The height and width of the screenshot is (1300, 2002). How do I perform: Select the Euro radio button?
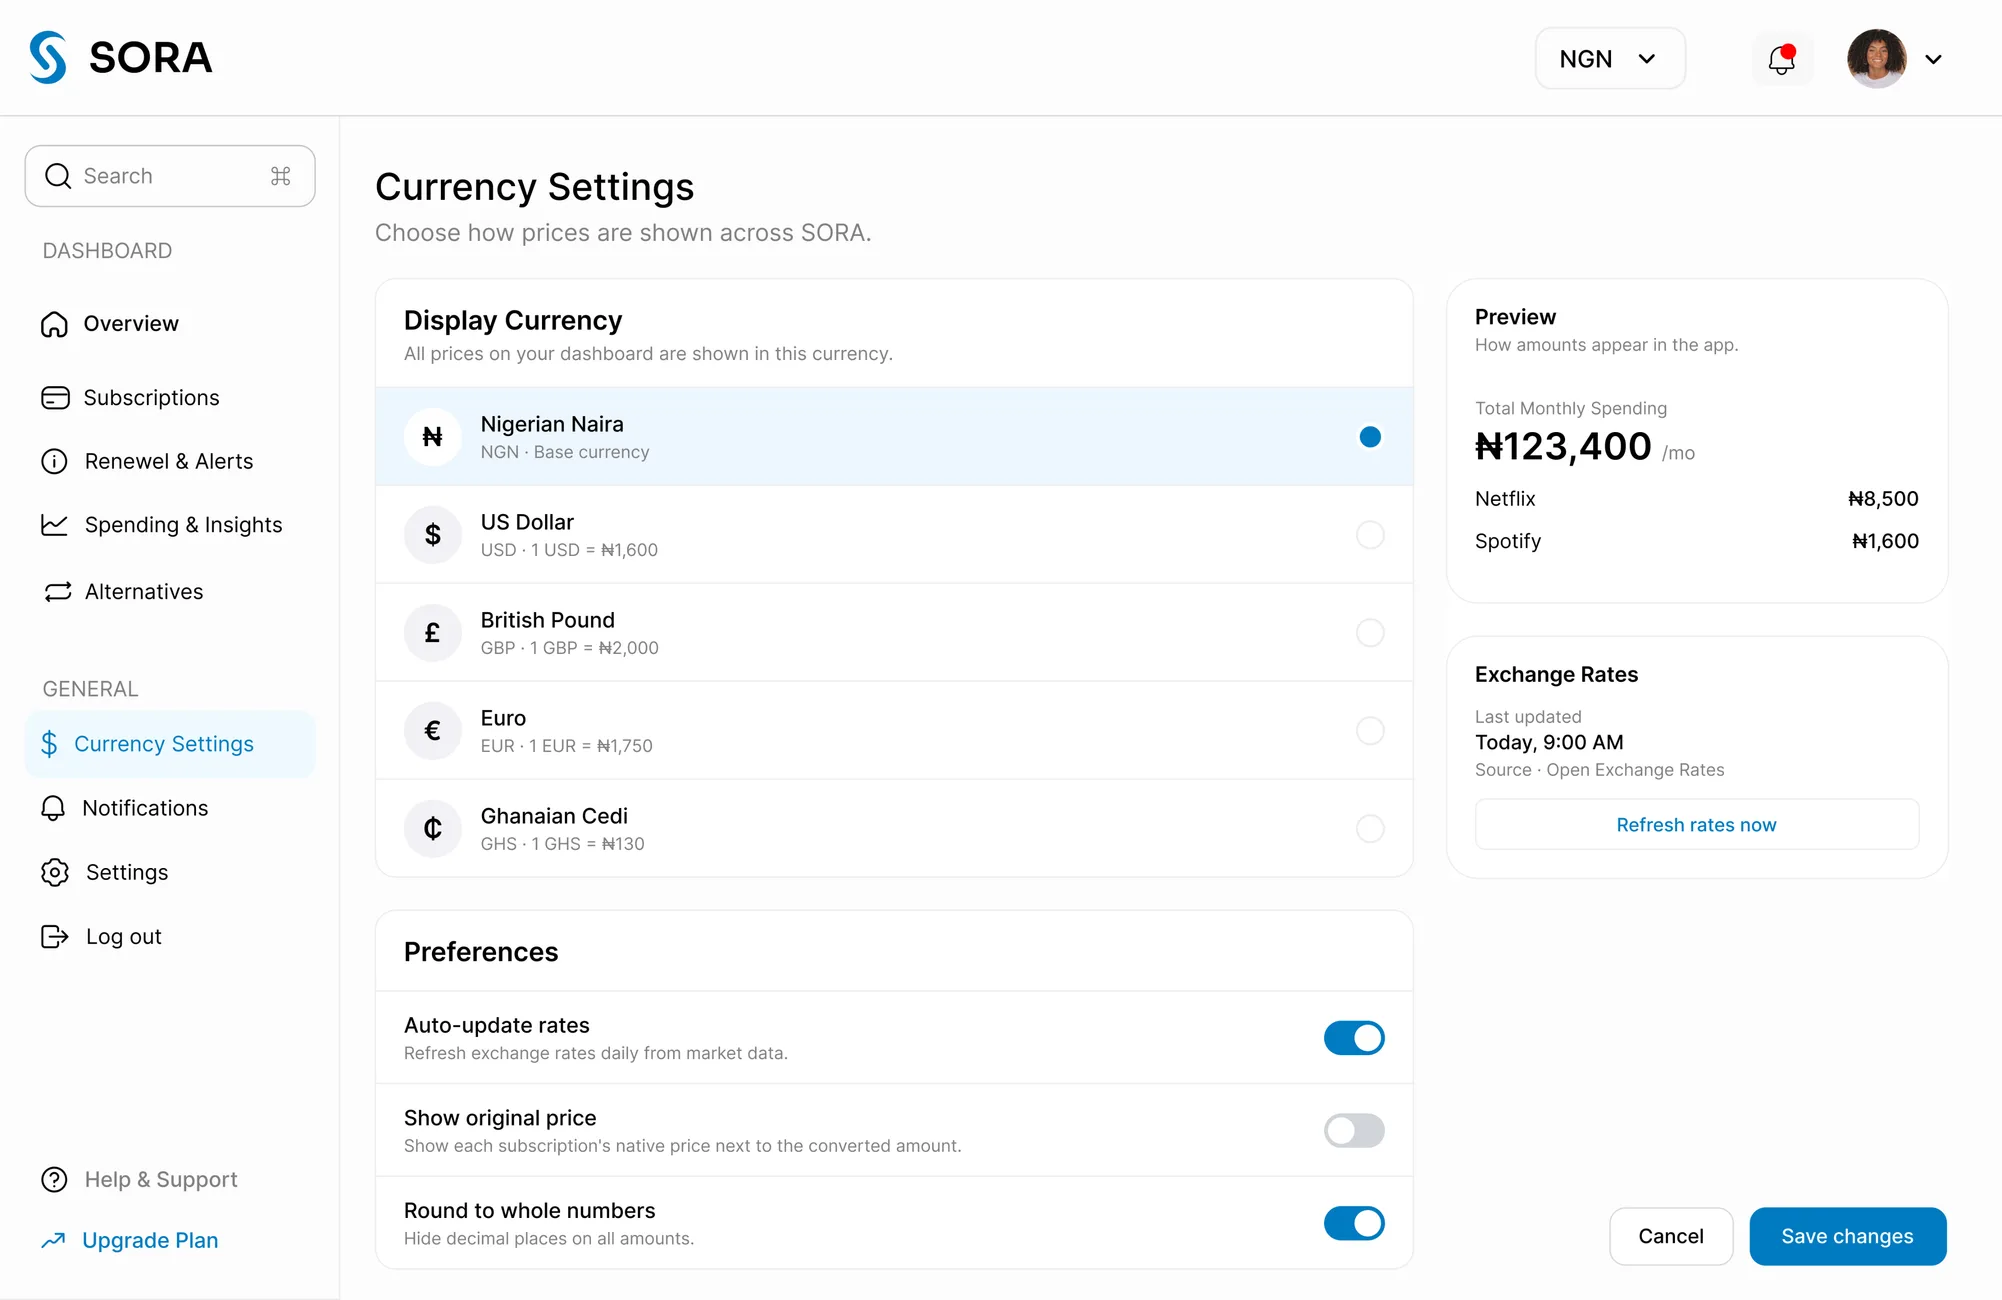[1370, 730]
